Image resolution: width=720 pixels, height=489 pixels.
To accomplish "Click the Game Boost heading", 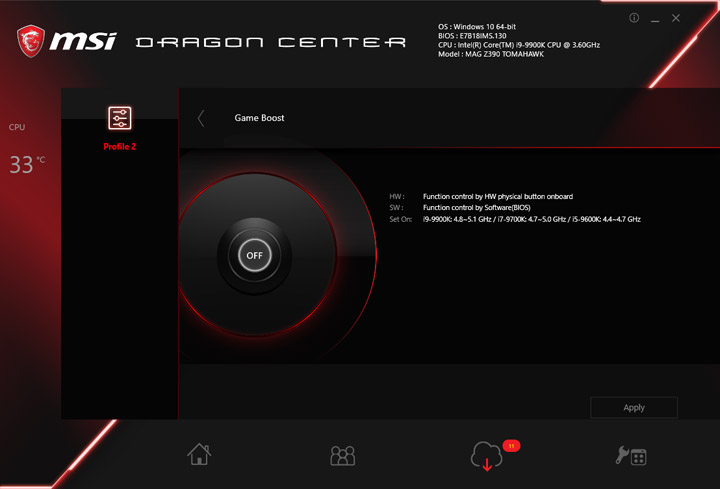I will [259, 118].
